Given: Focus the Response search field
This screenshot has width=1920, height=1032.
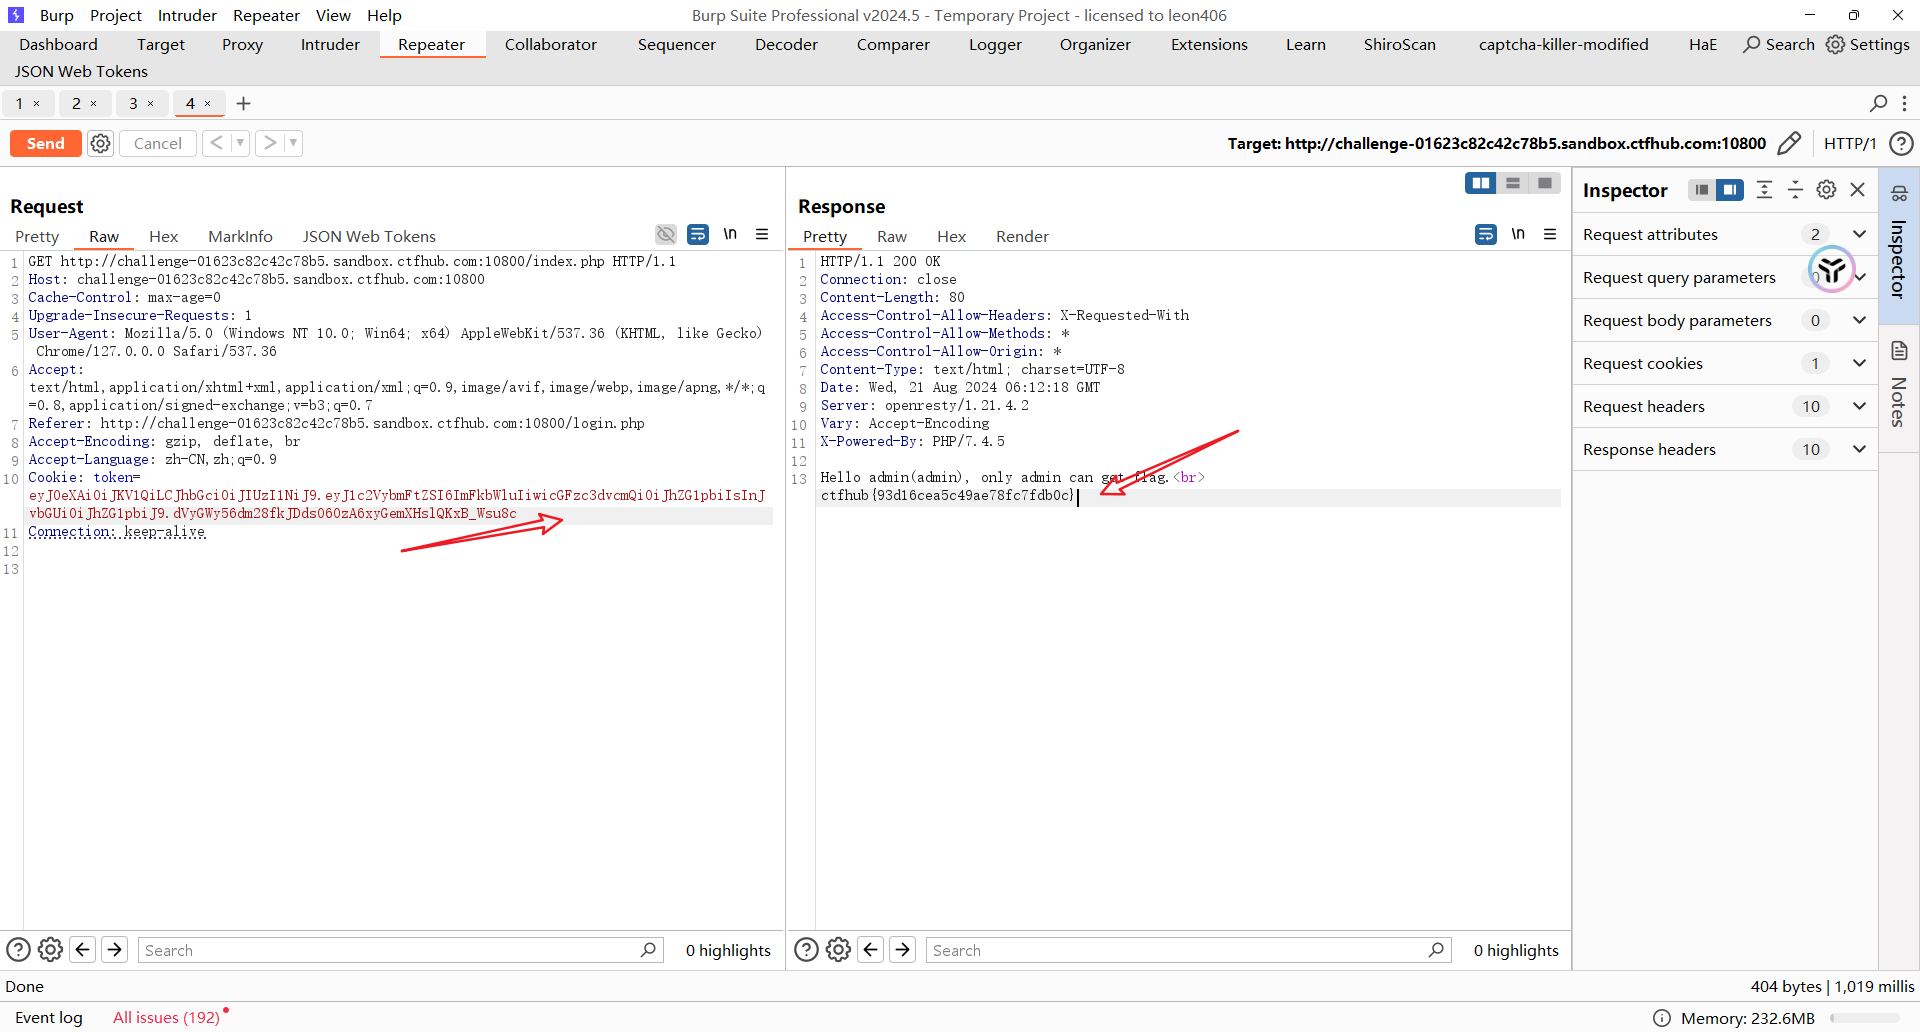Looking at the screenshot, I should 1188,950.
